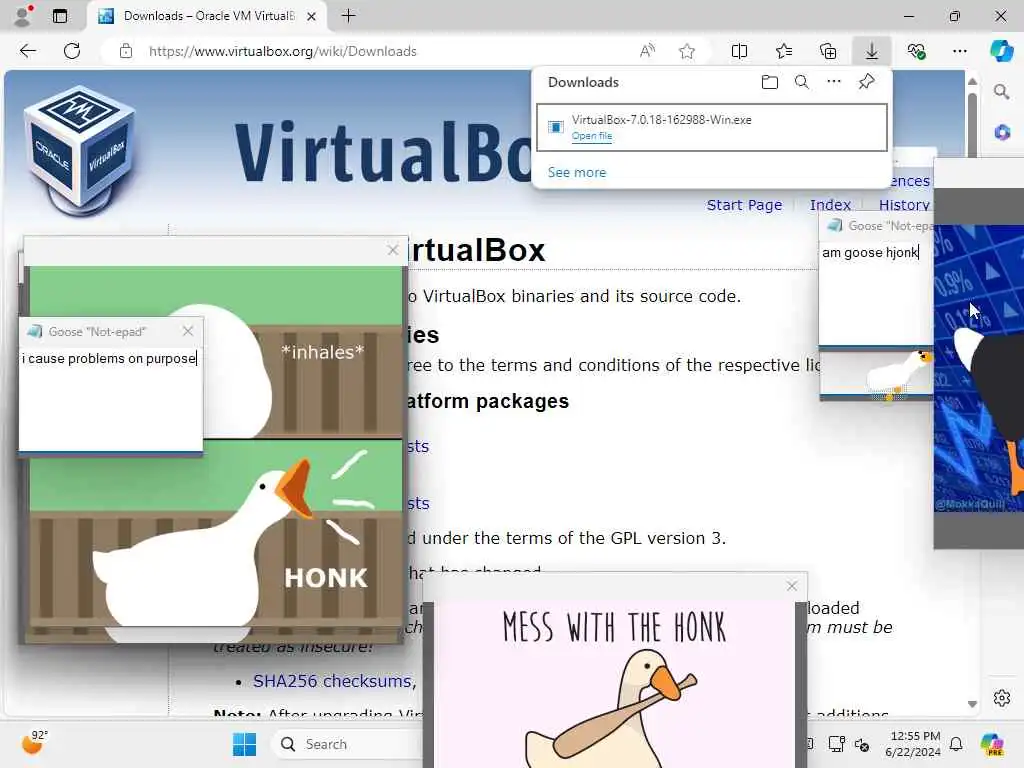Click the MESS WITH THE HONK goose picture

(615, 684)
